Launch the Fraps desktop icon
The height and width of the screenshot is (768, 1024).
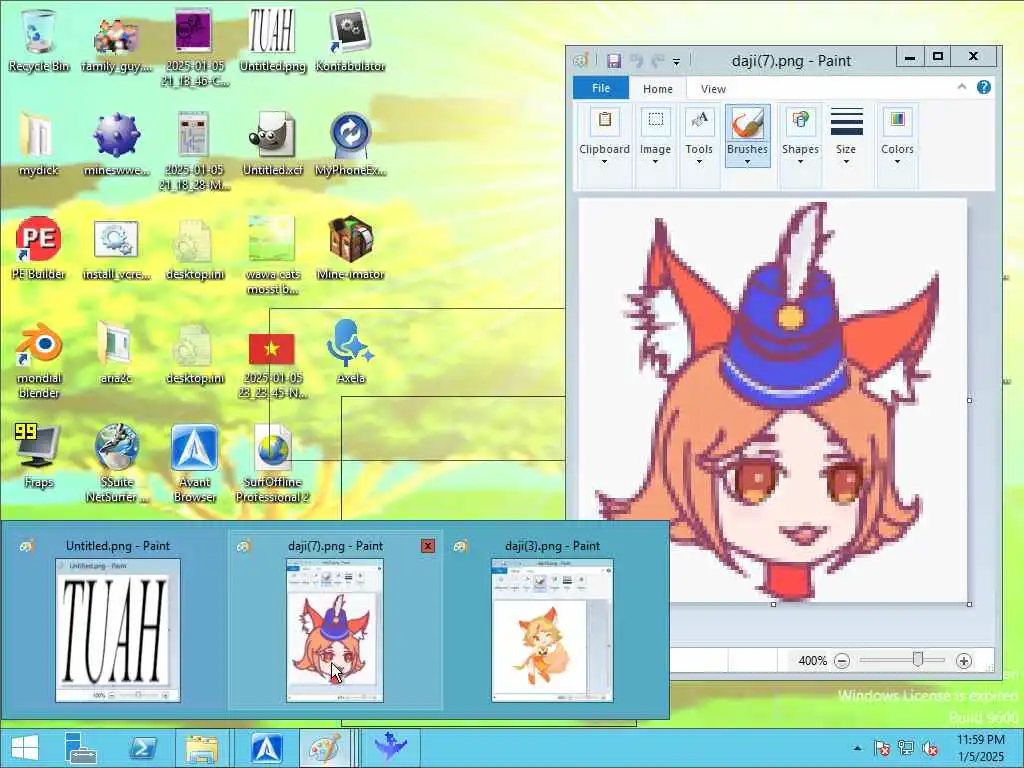pos(39,456)
